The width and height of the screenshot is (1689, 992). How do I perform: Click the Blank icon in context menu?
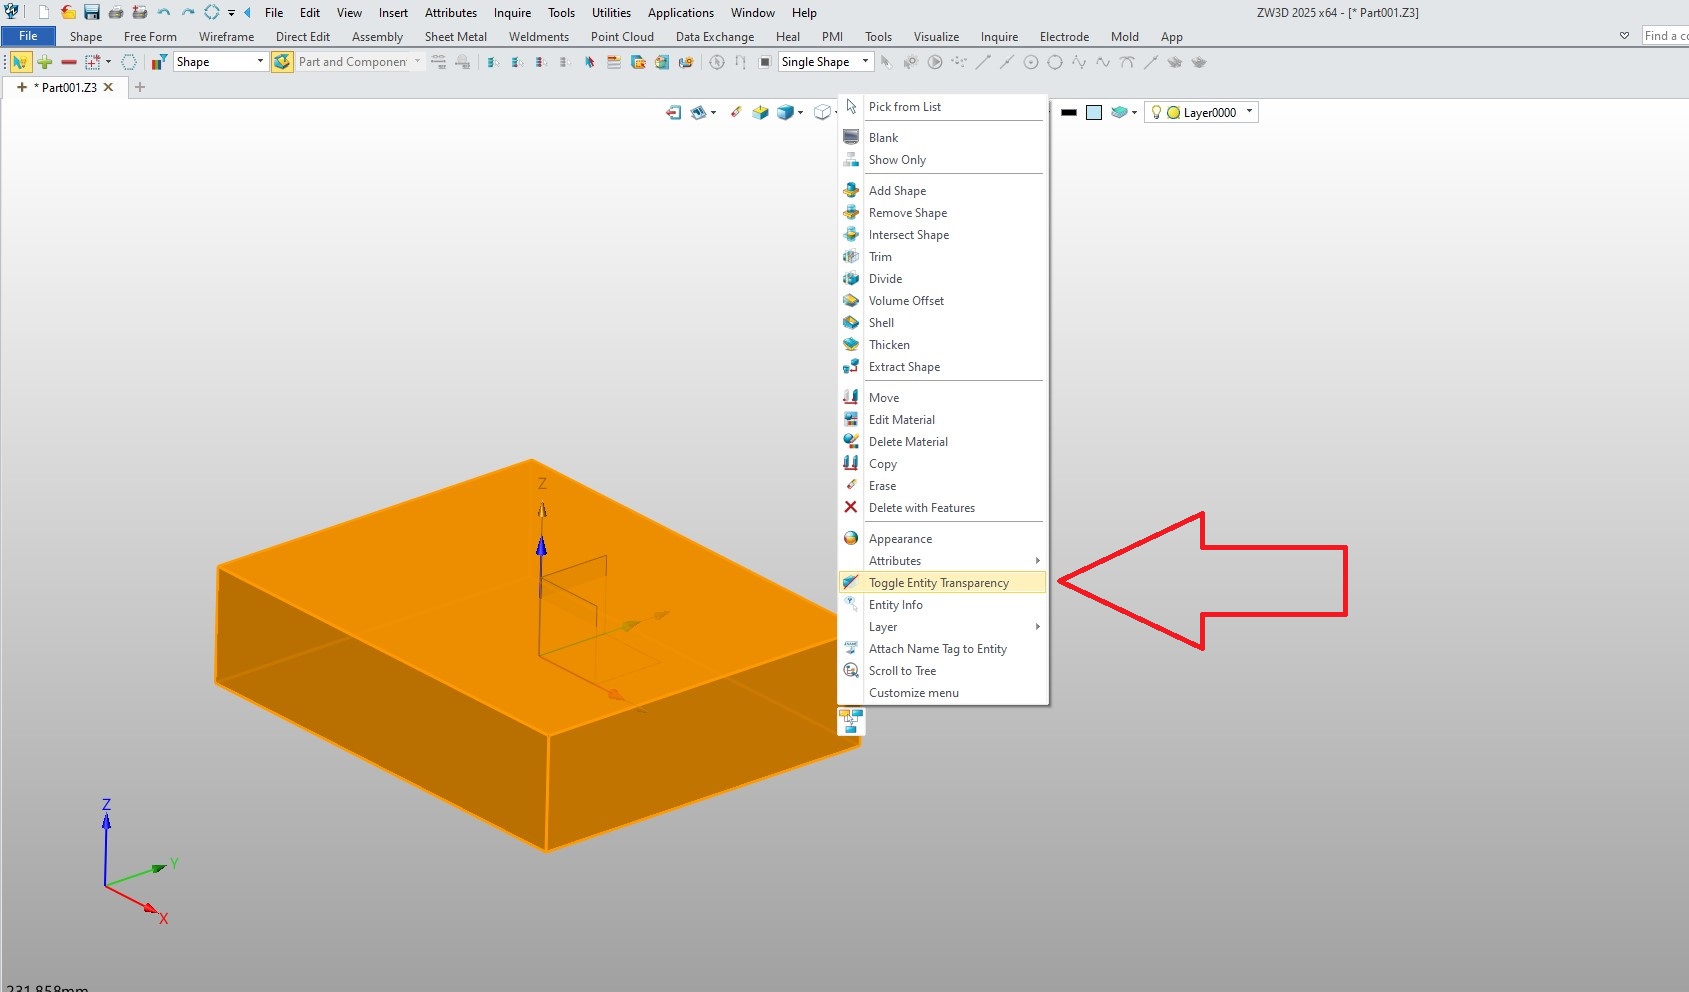851,137
